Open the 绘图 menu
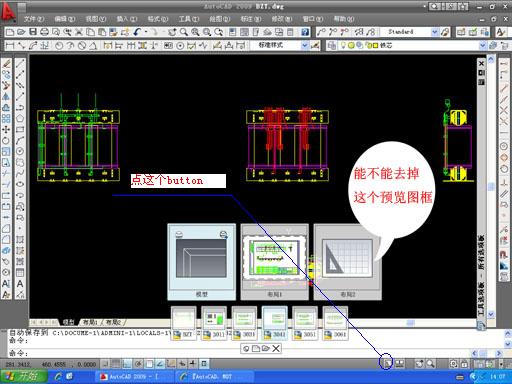This screenshot has height=384, width=512. (220, 19)
